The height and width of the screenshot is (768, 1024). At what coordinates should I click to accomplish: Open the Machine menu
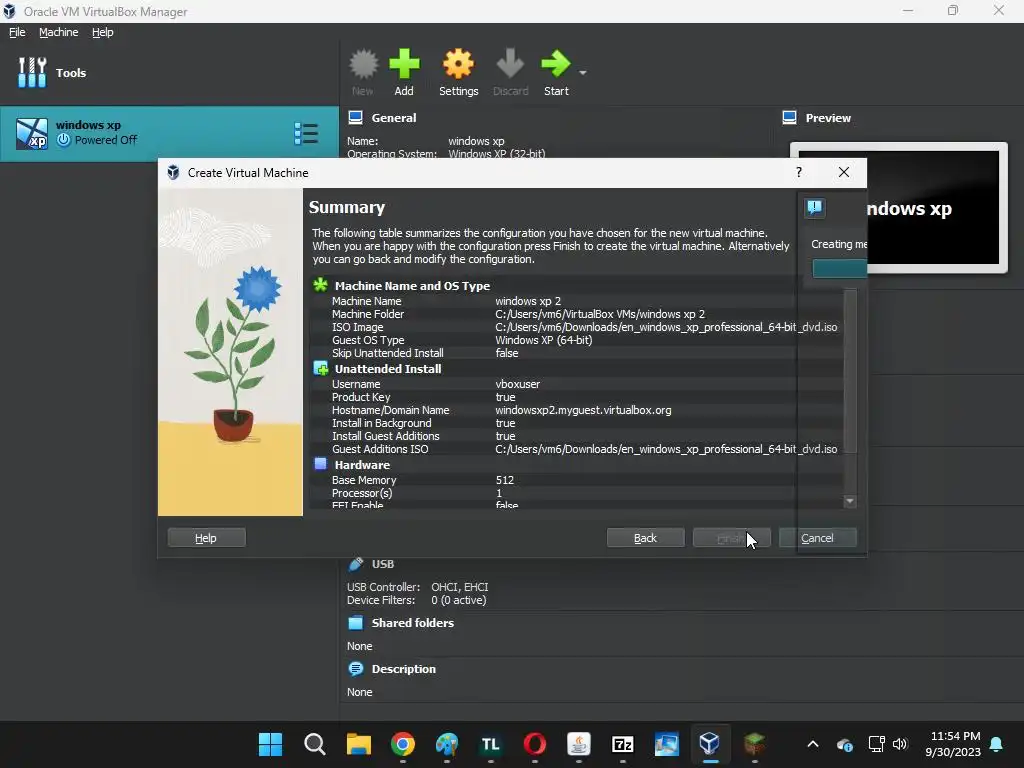tap(58, 32)
